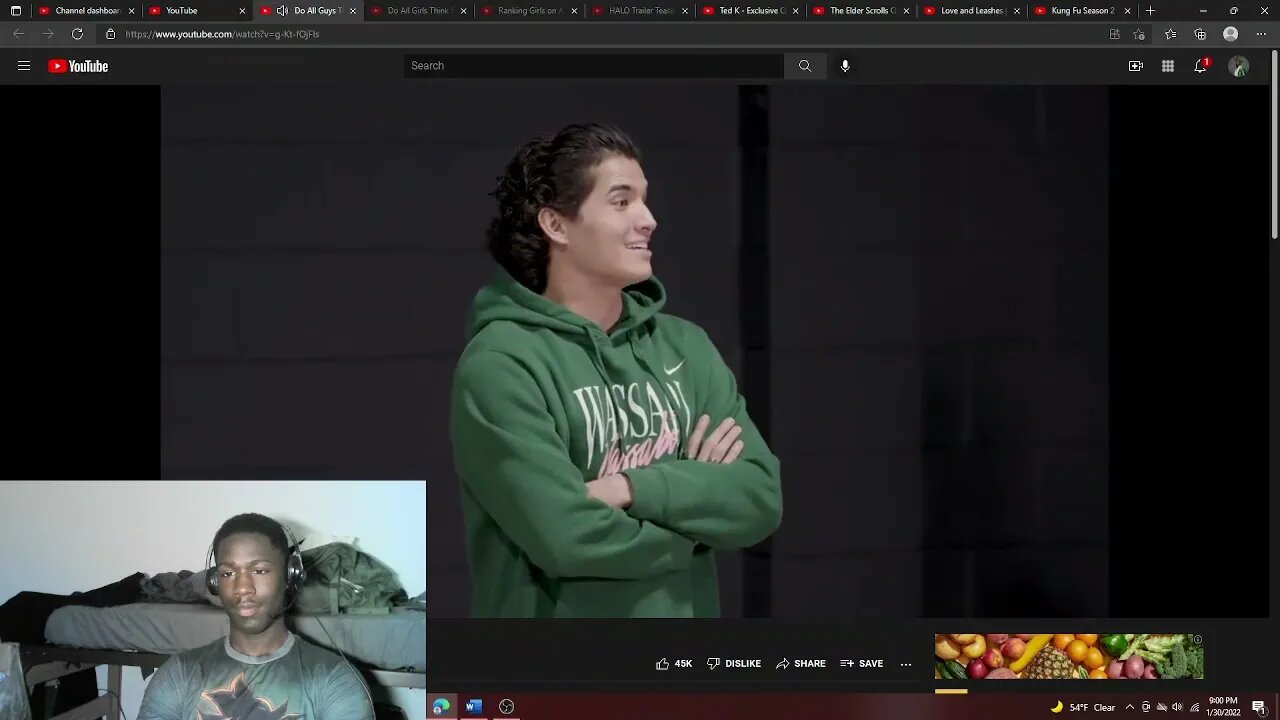Open browser Settings and more menu

1261,34
